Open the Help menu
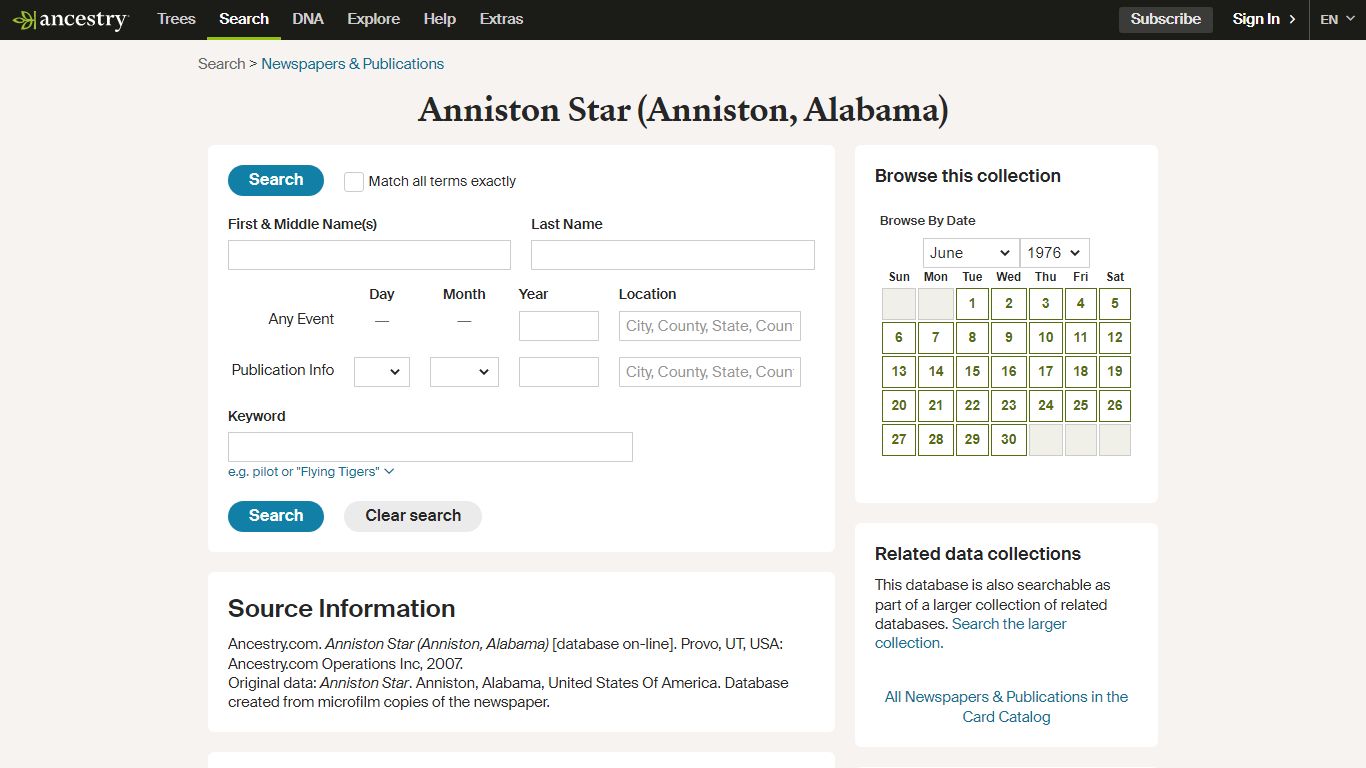This screenshot has width=1366, height=768. (440, 19)
